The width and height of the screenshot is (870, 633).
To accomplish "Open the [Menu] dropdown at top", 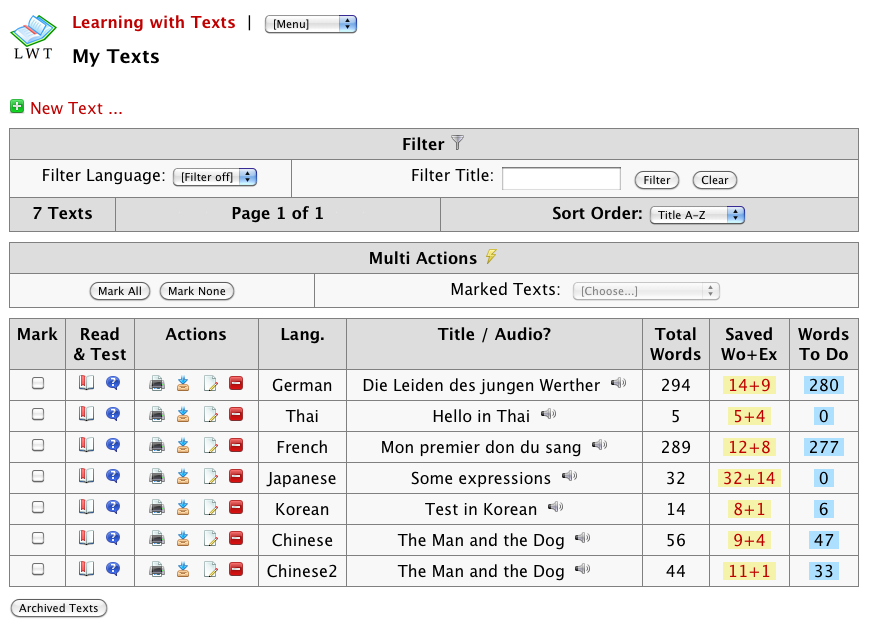I will tap(310, 24).
